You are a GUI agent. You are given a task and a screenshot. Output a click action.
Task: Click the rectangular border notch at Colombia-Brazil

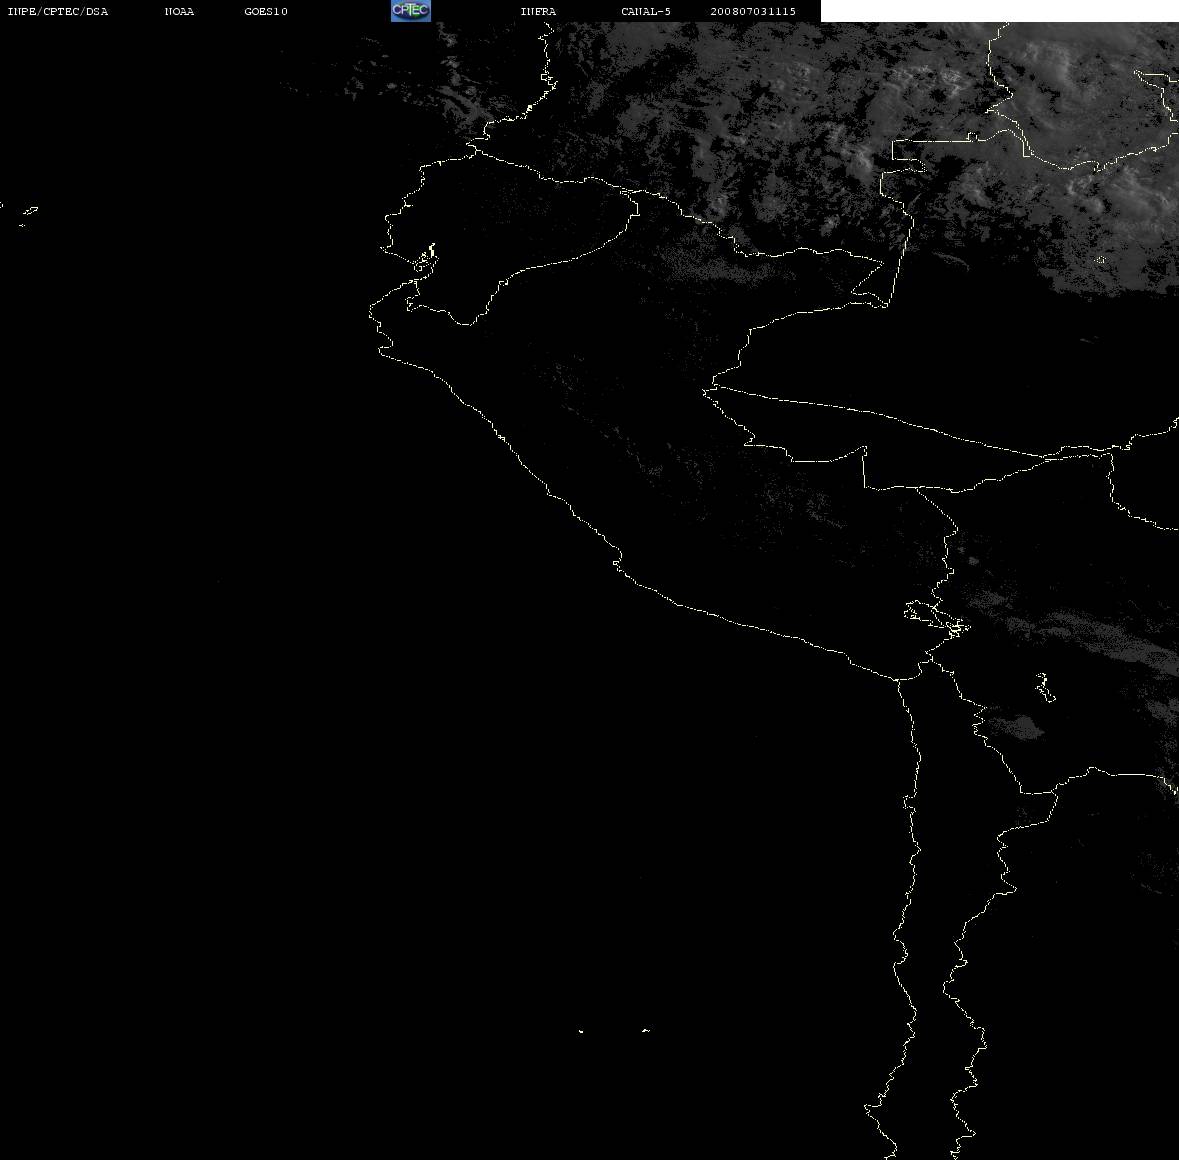(x=908, y=156)
